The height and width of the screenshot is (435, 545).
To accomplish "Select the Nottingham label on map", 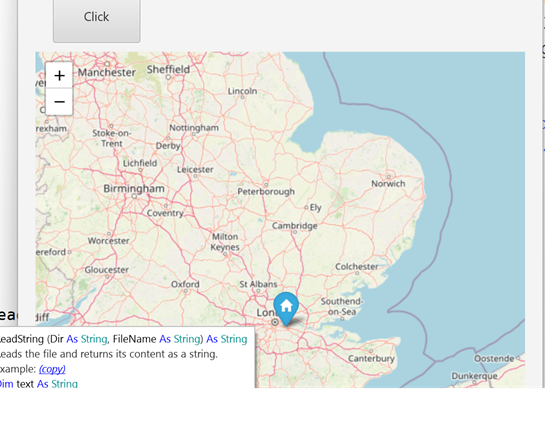I will (194, 128).
